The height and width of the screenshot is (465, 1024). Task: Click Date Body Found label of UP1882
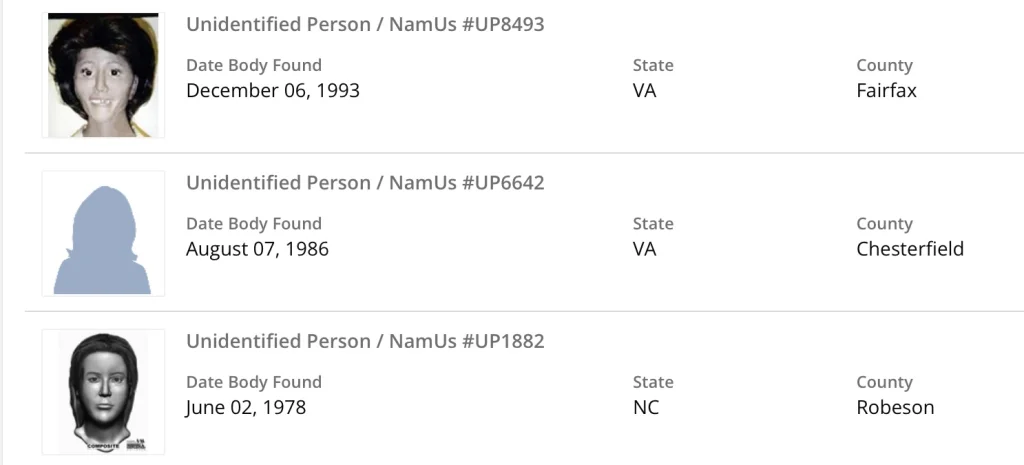254,382
